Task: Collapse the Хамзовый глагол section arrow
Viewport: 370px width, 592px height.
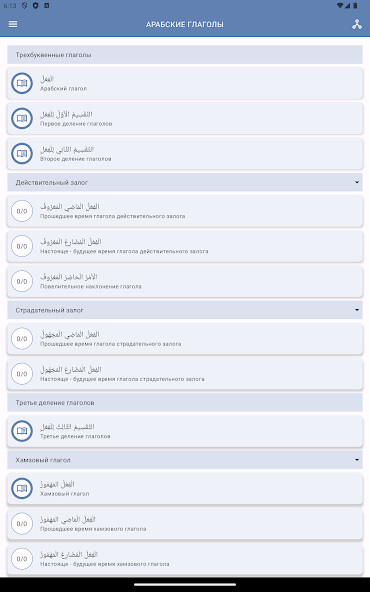Action: (x=357, y=460)
